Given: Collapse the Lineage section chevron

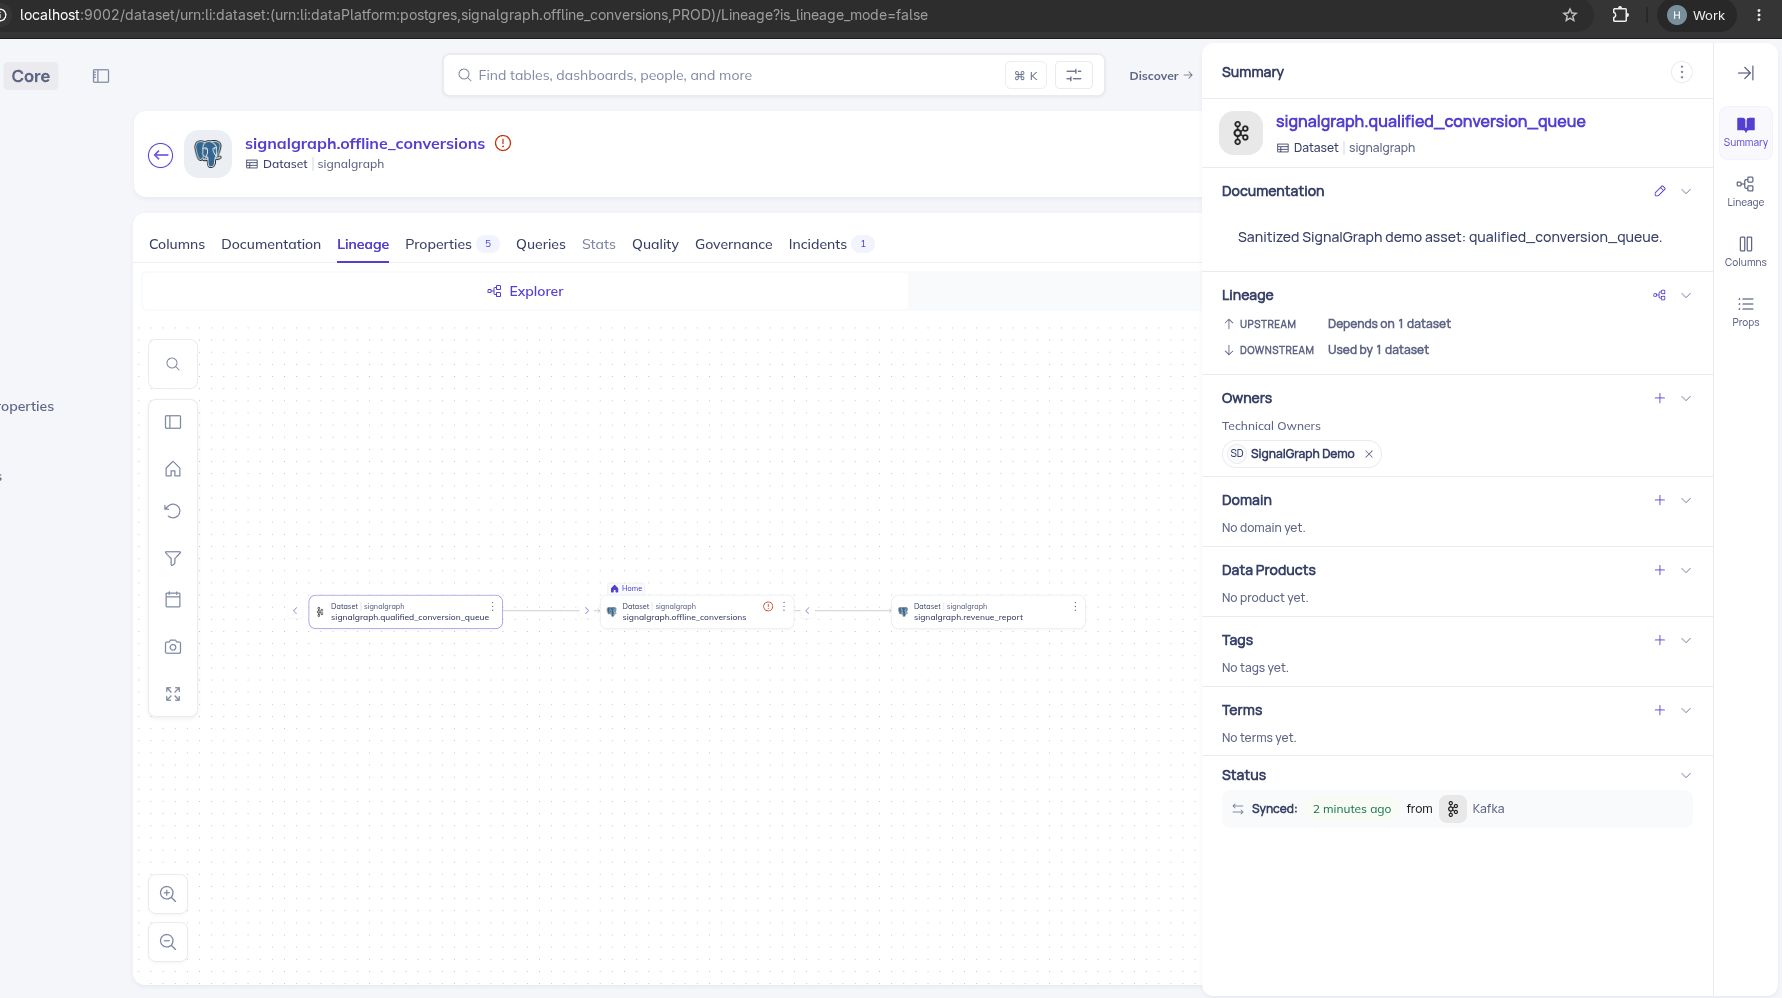Looking at the screenshot, I should coord(1686,295).
